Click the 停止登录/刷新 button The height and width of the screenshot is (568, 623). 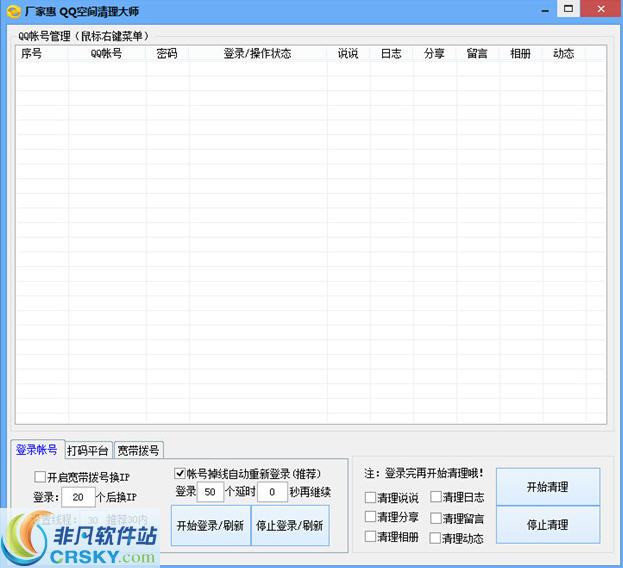point(290,525)
